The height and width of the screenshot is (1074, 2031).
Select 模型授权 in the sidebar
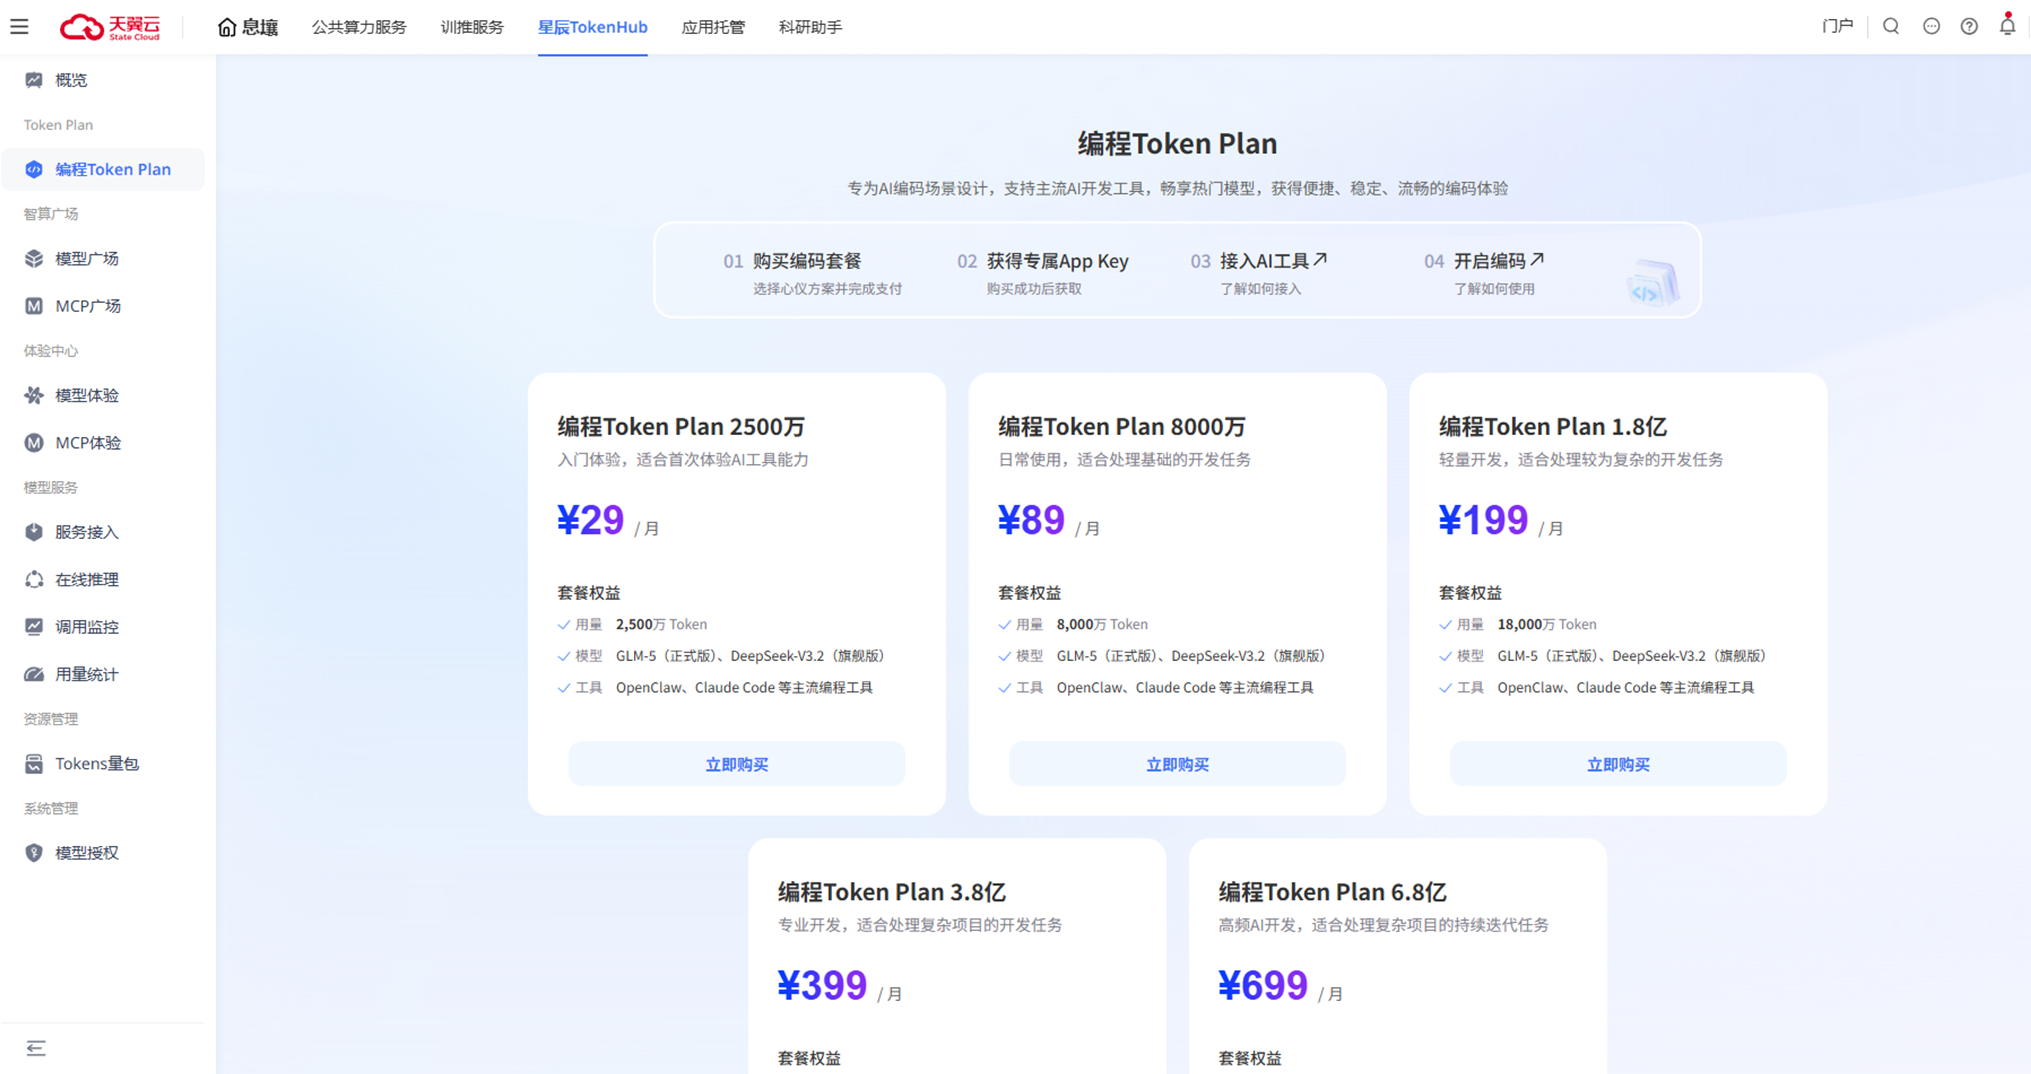pyautogui.click(x=87, y=853)
